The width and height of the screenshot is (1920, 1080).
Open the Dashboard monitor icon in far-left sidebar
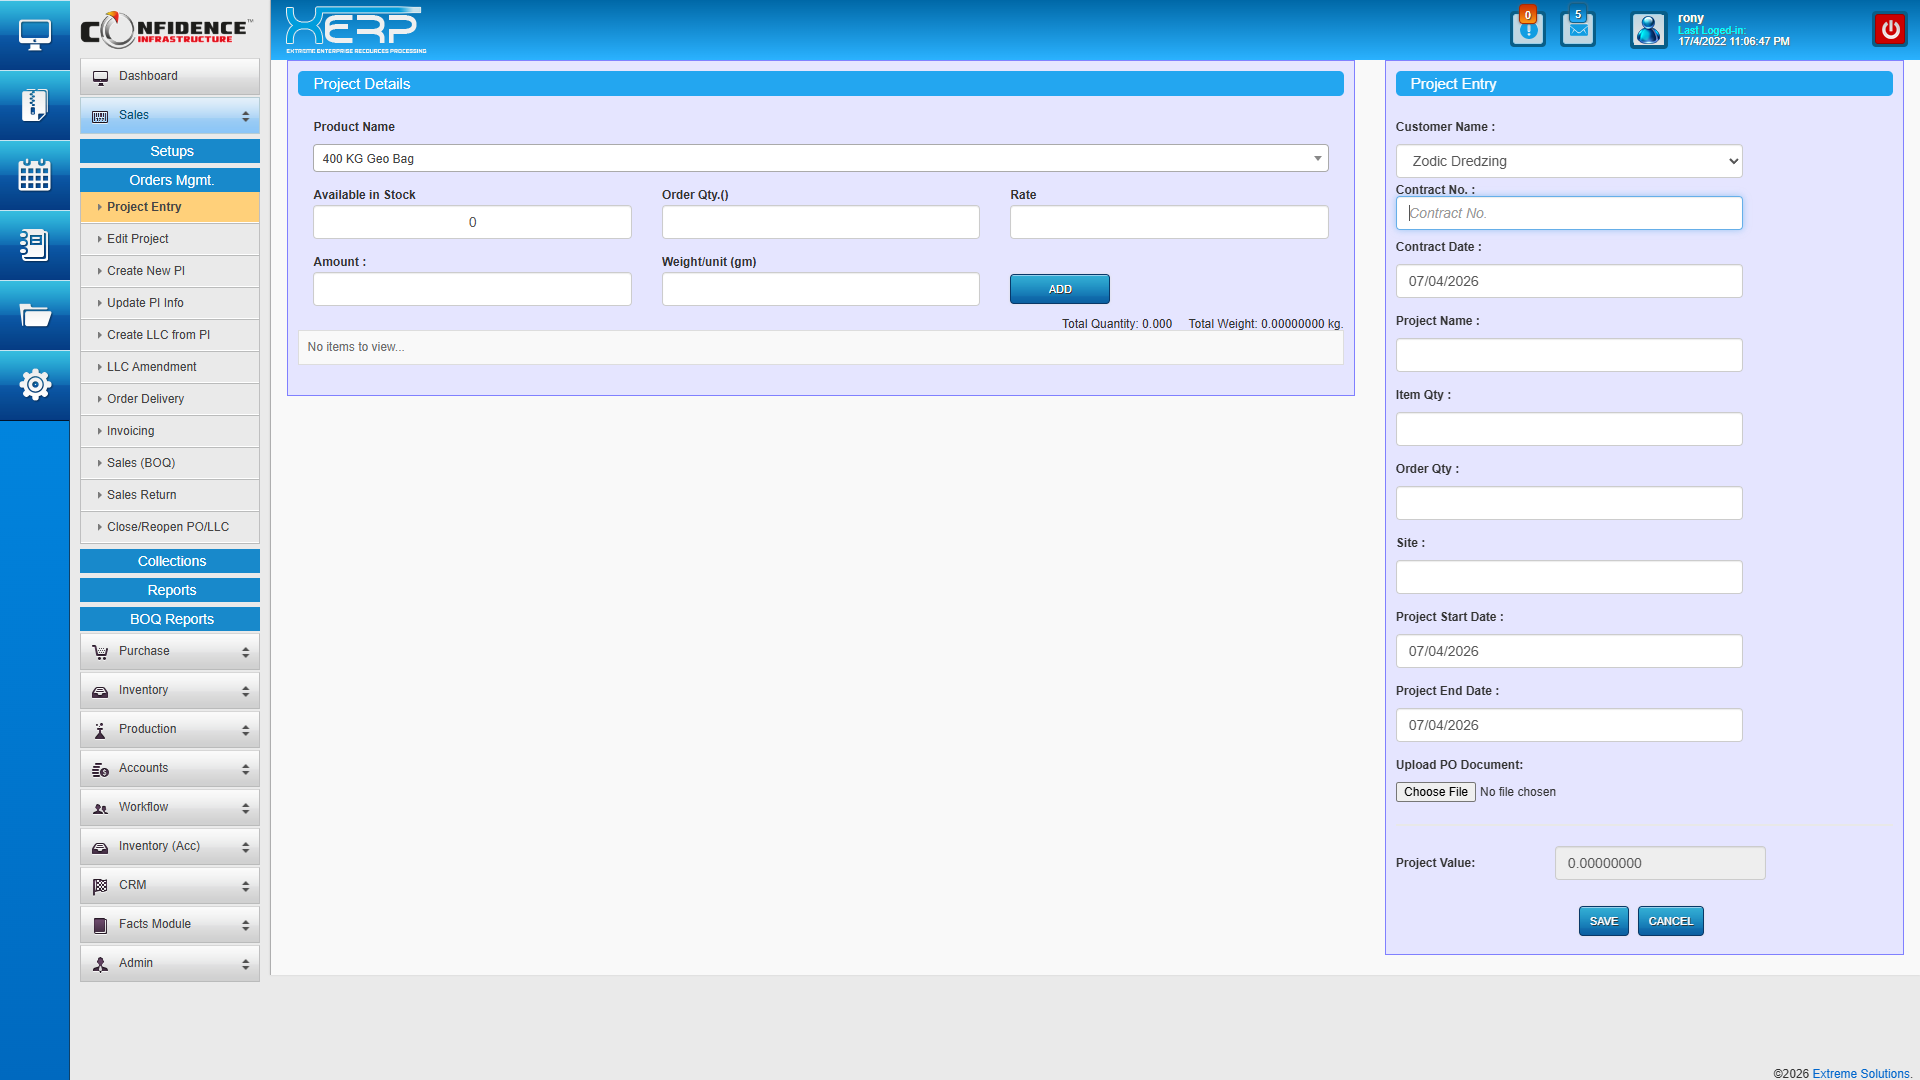[35, 34]
